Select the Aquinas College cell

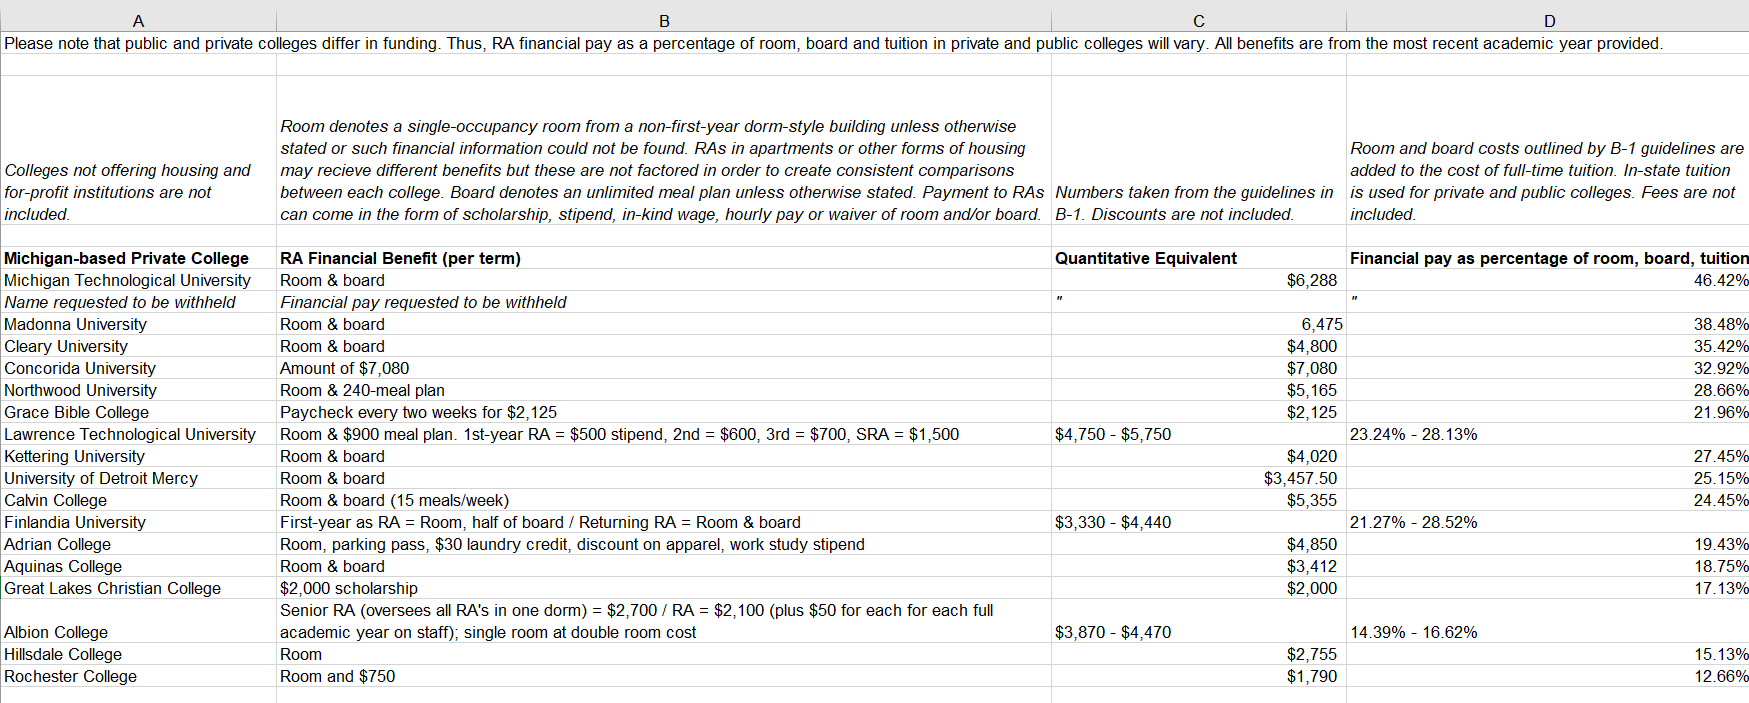tap(138, 566)
